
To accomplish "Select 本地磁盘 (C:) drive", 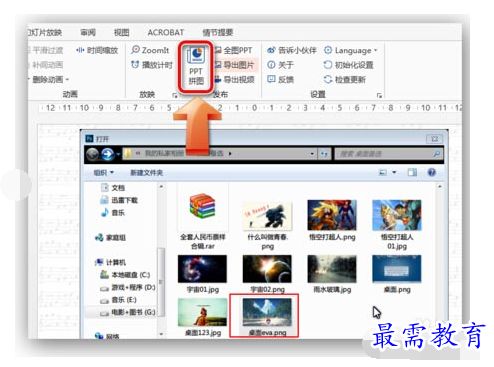I will [x=125, y=275].
